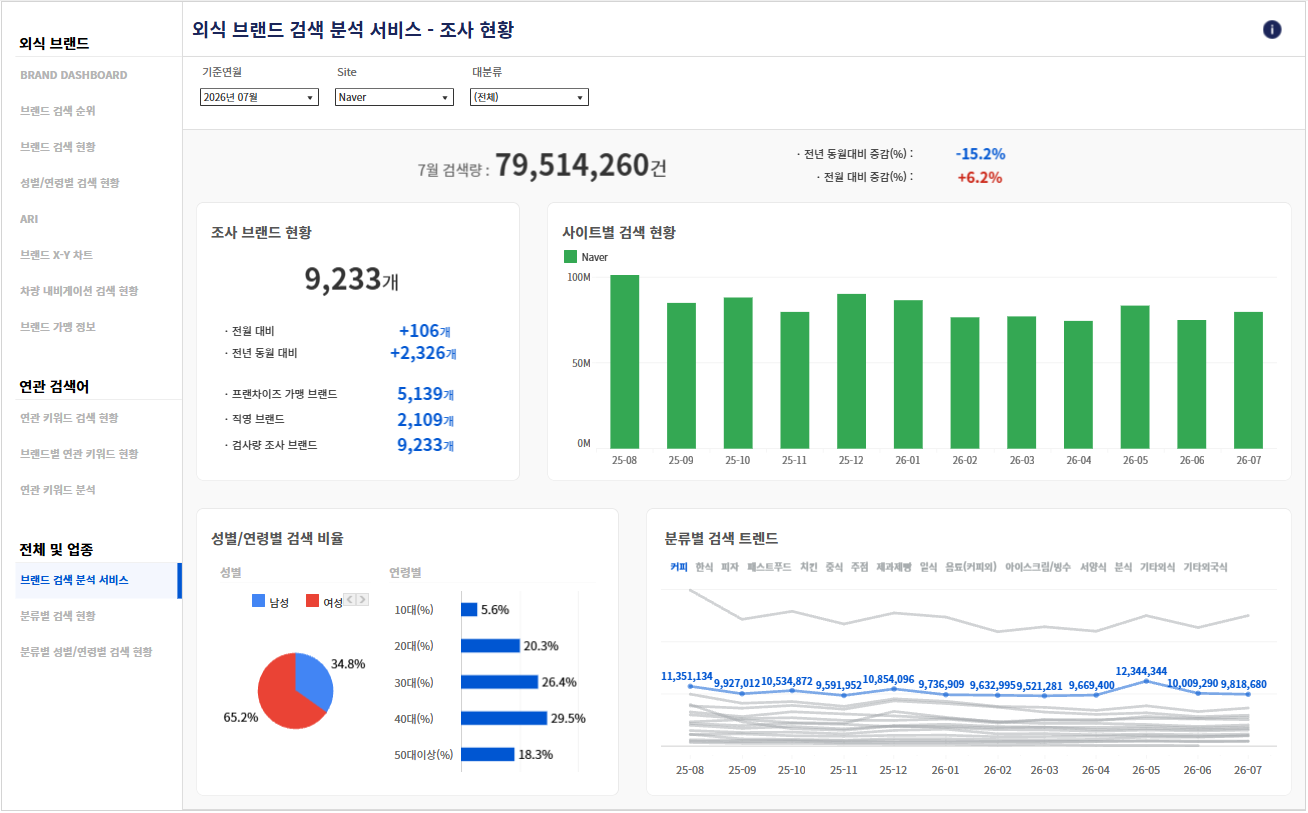Toggle the 남성 blue legend item
This screenshot has width=1308, height=813.
click(x=271, y=601)
